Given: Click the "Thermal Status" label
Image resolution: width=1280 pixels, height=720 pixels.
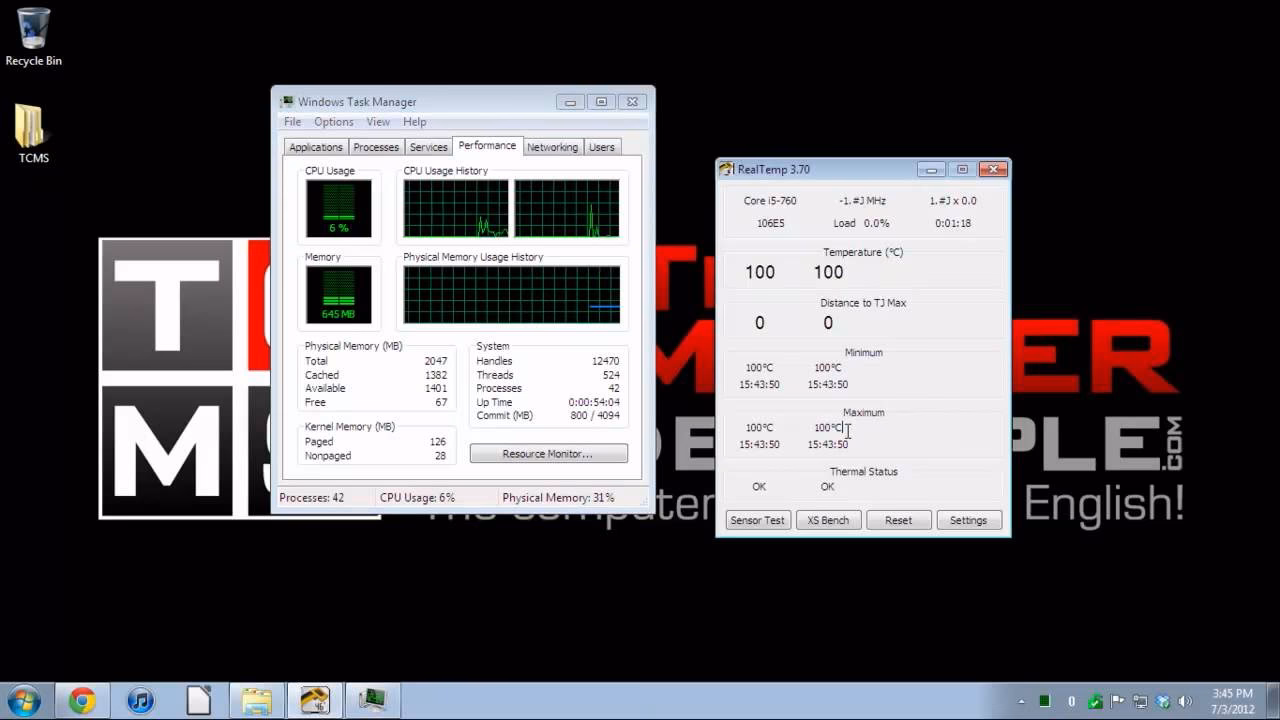Looking at the screenshot, I should (864, 472).
